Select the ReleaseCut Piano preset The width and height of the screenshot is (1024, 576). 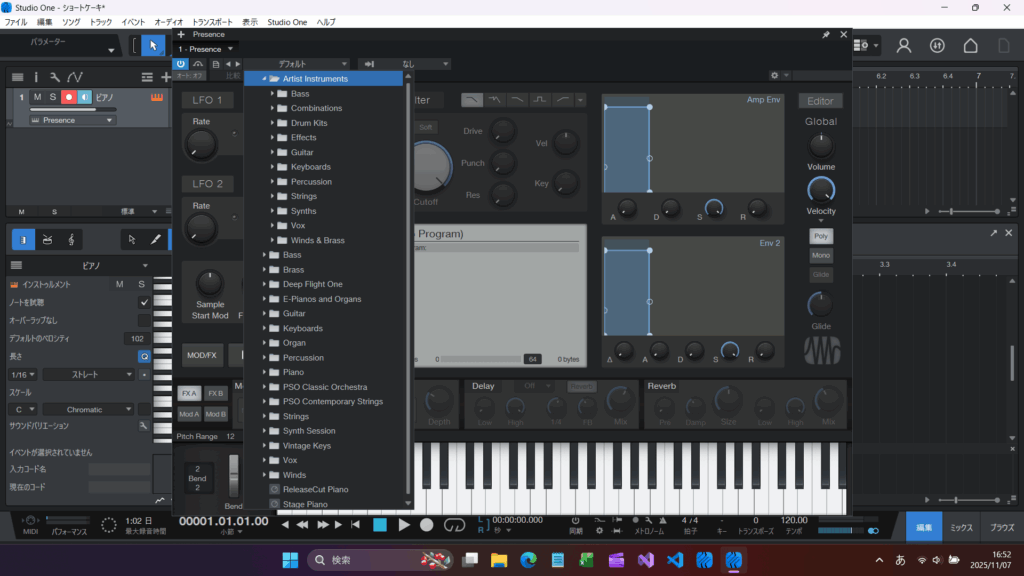click(x=315, y=490)
